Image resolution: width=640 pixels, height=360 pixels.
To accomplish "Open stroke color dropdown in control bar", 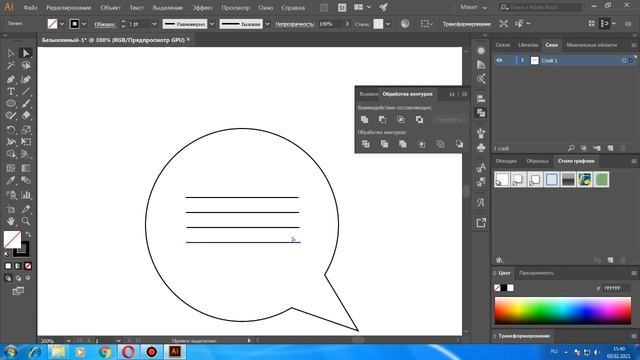I will coord(84,24).
